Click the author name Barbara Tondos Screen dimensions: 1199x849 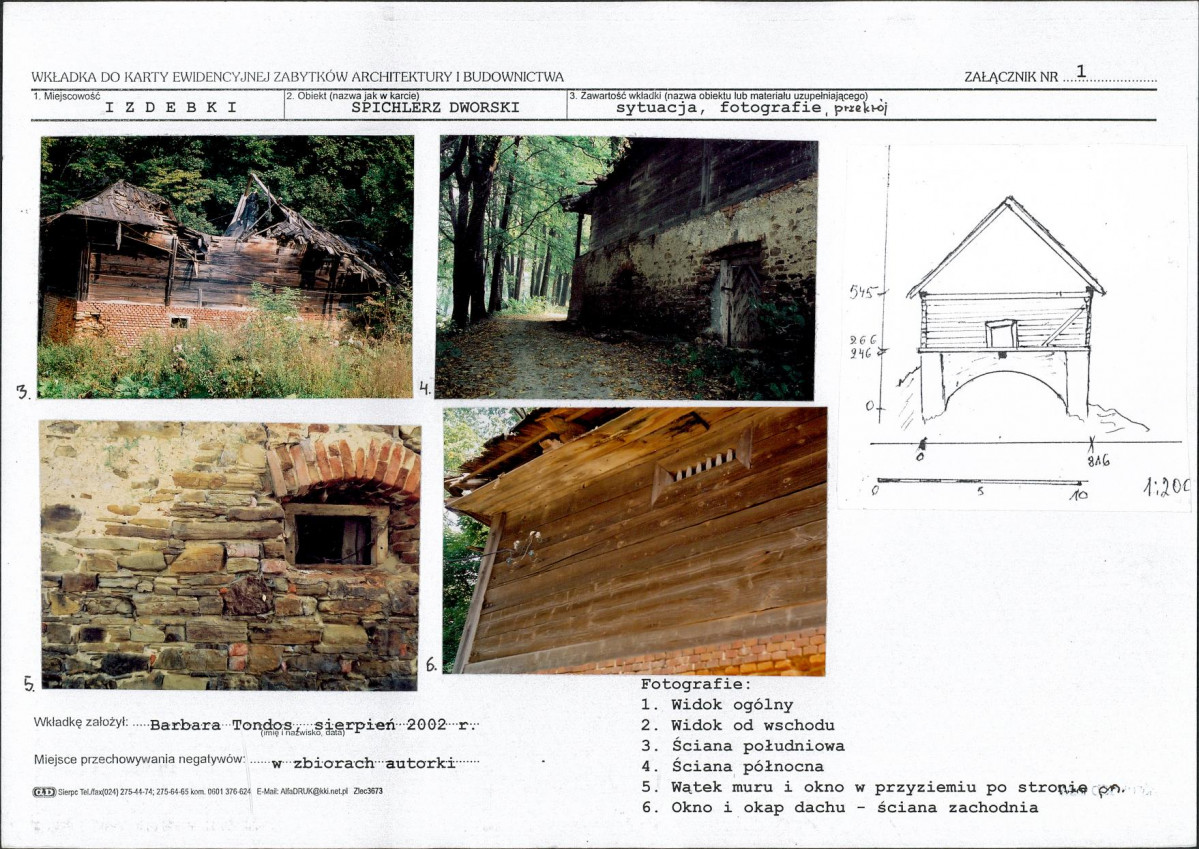click(221, 725)
